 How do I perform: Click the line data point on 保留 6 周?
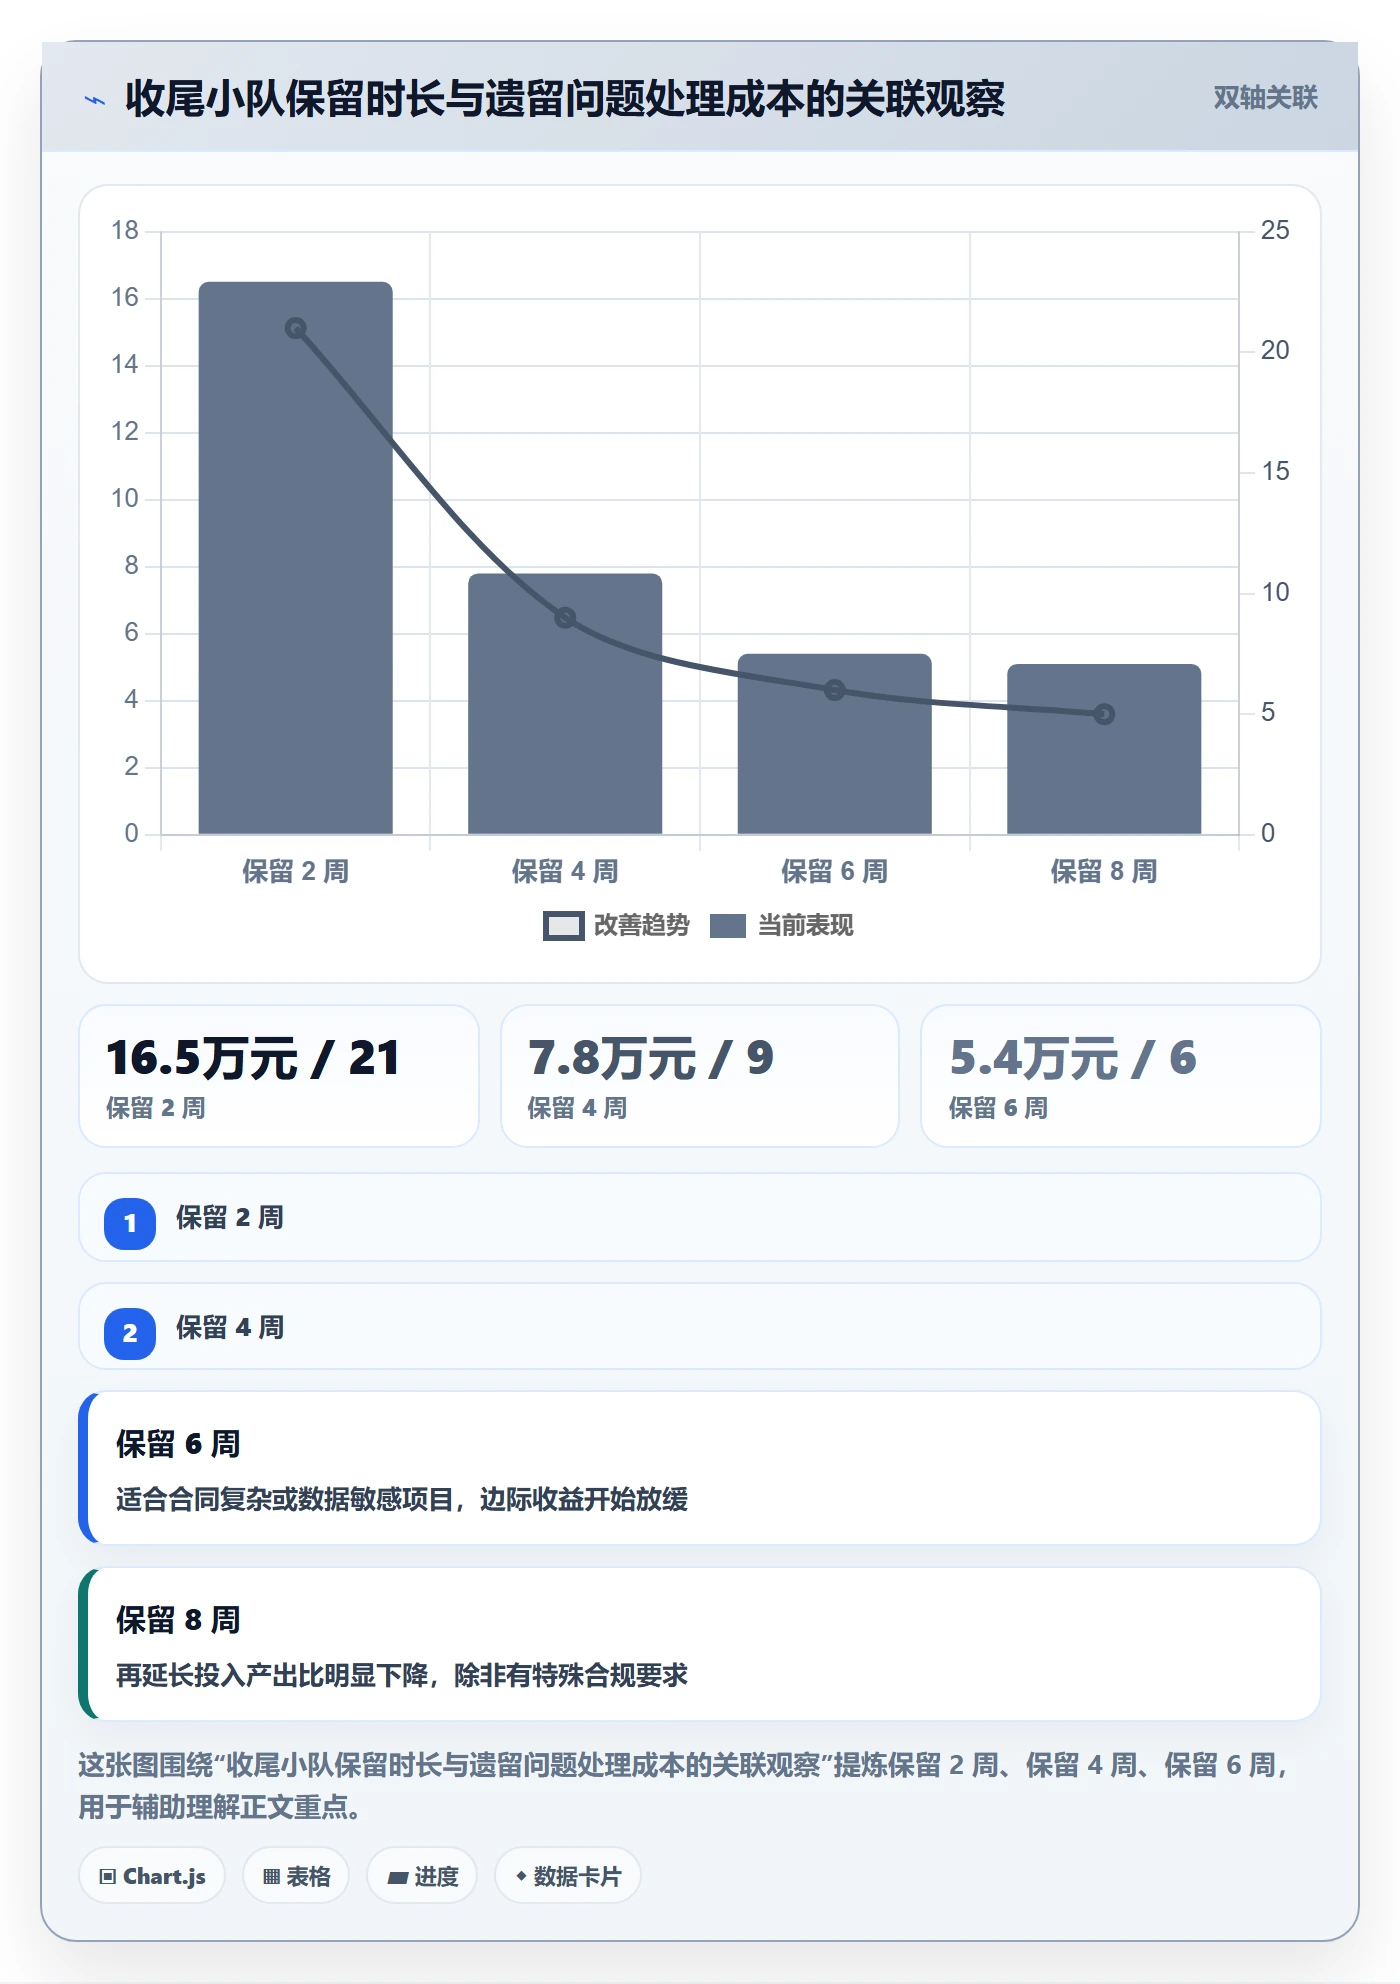834,690
